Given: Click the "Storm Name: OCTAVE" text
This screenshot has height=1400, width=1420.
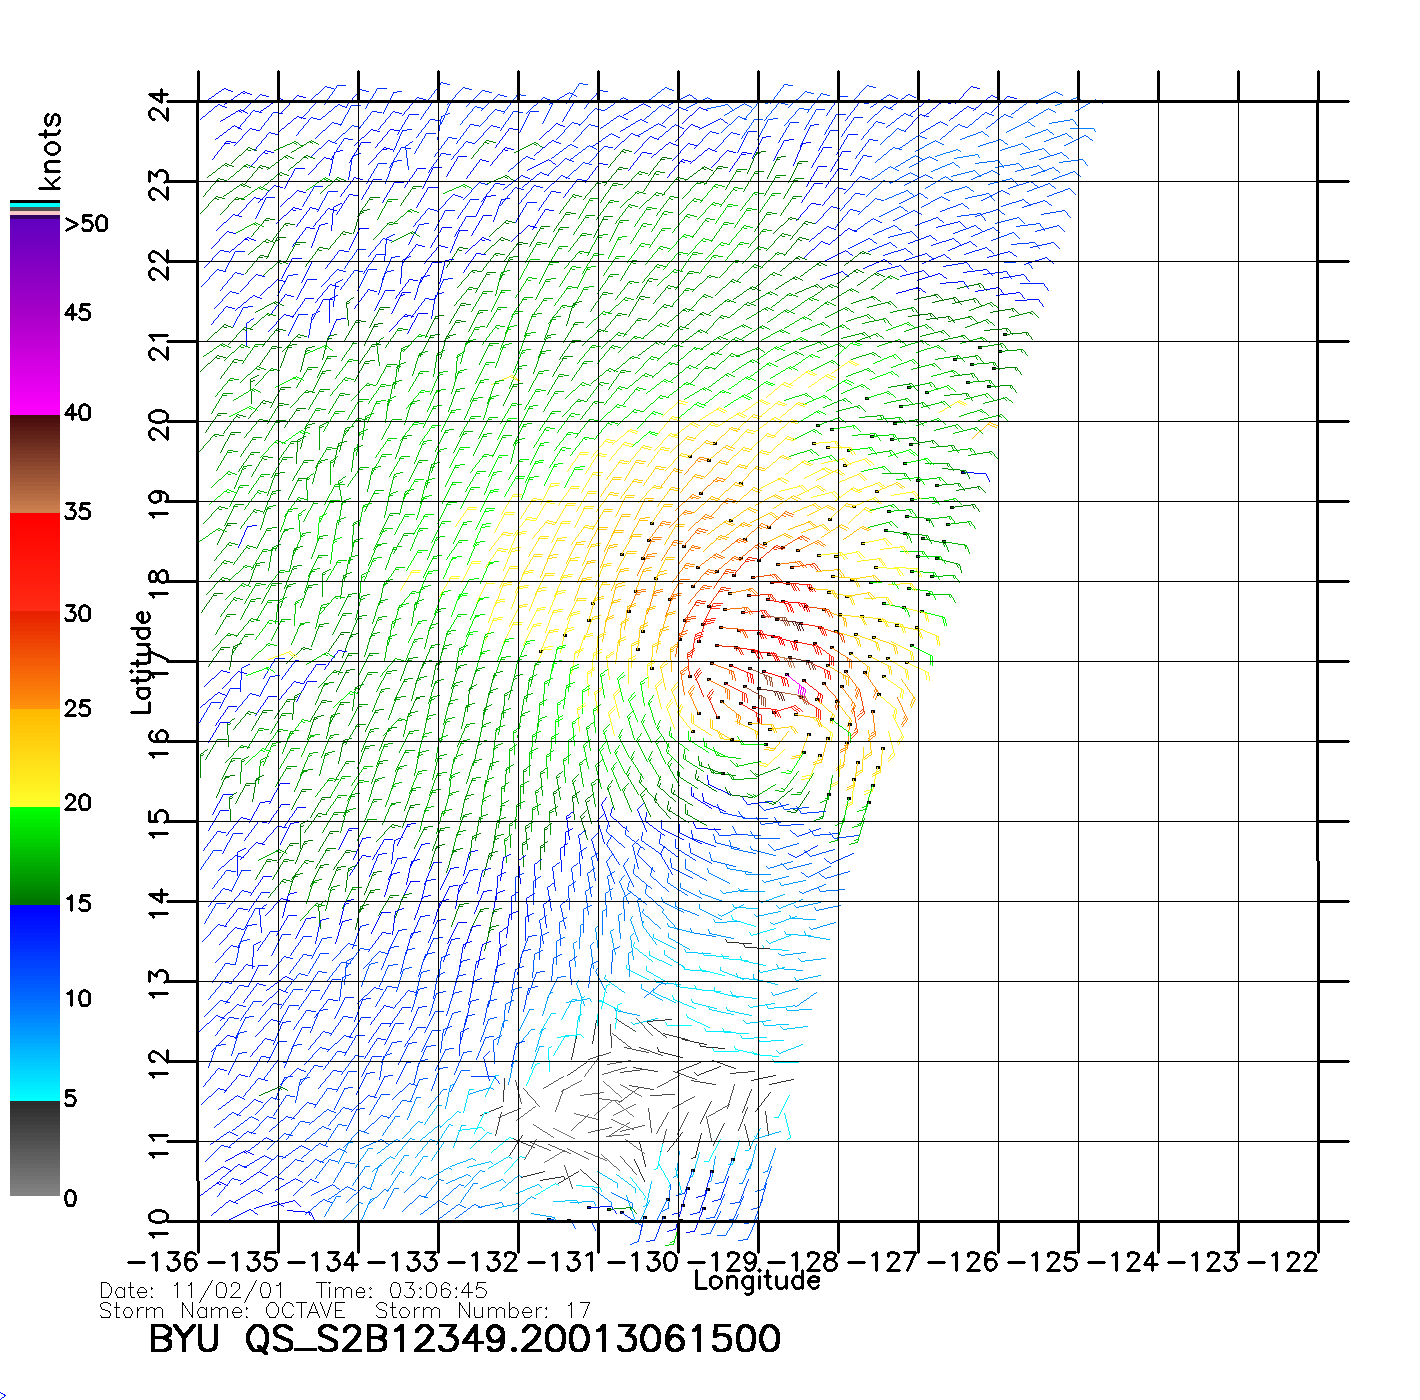Looking at the screenshot, I should [x=222, y=1310].
